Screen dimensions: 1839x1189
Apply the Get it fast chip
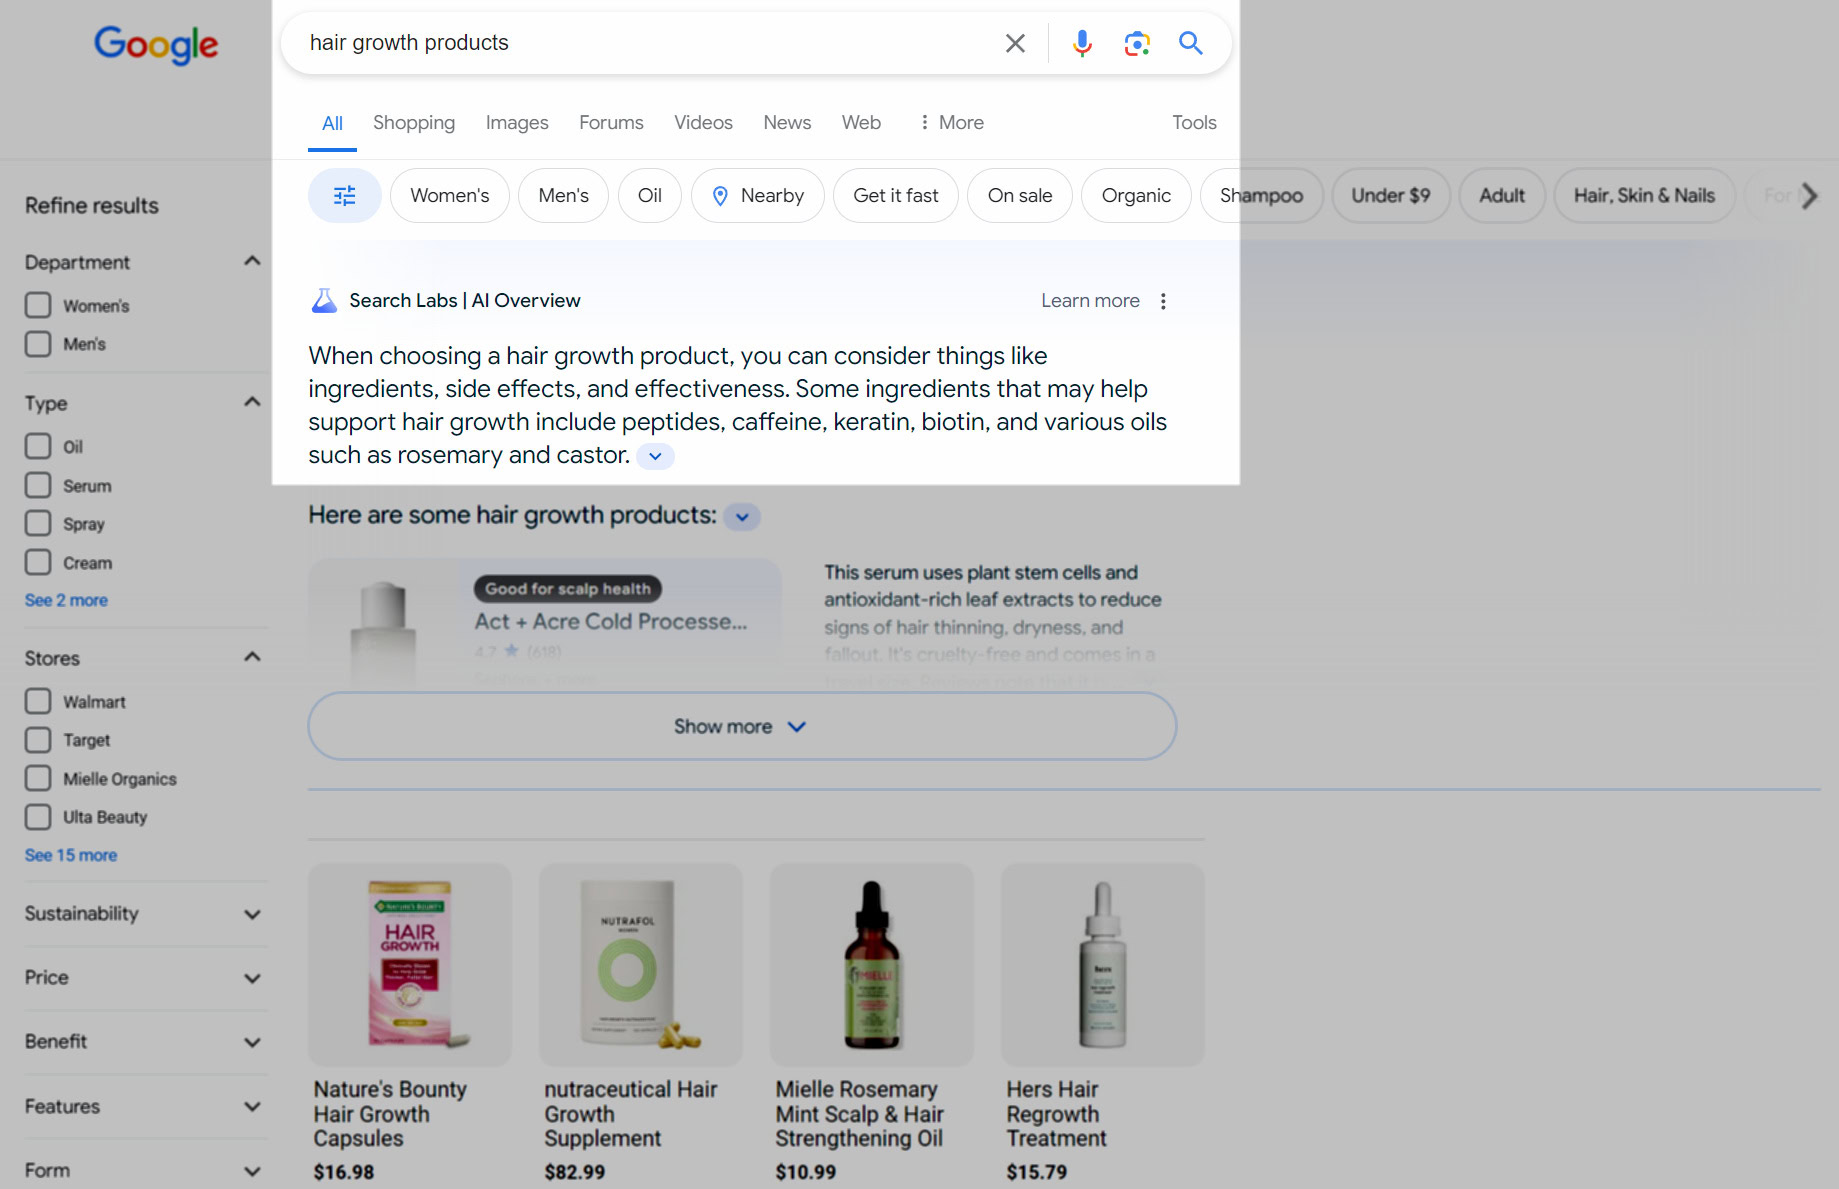(896, 196)
